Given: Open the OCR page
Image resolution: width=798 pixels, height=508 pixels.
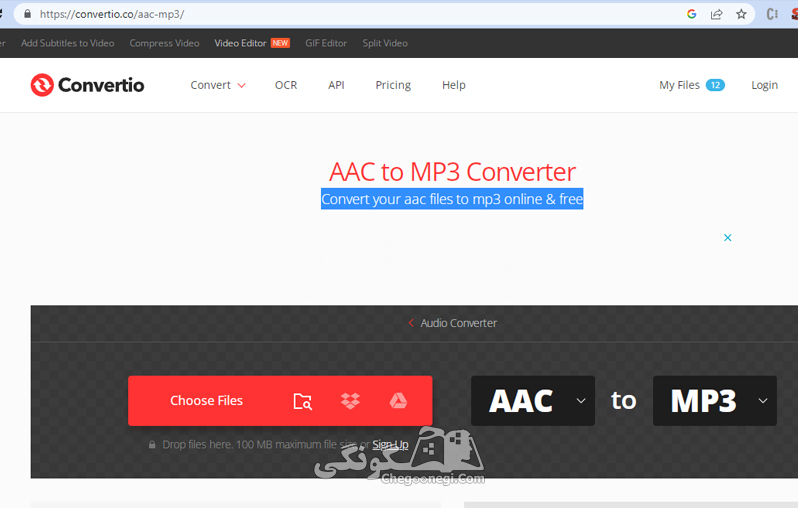Looking at the screenshot, I should point(286,85).
